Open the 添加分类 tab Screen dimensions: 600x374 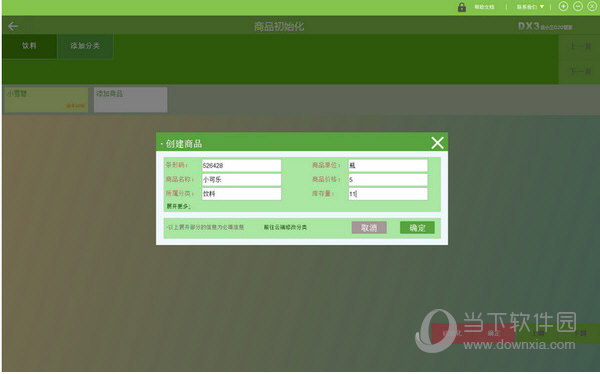[85, 46]
